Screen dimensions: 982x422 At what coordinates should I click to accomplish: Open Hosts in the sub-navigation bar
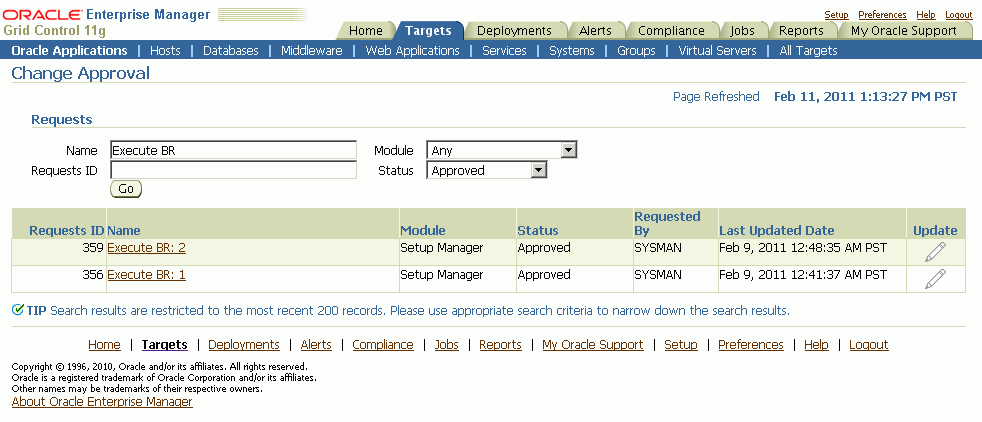[165, 51]
